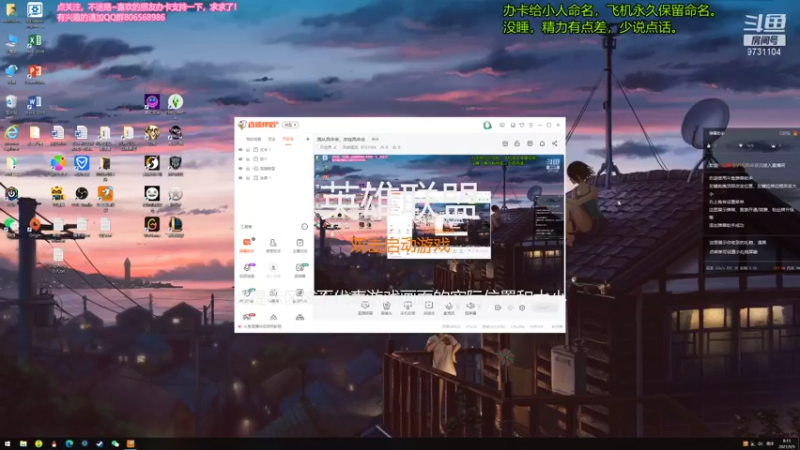
Task: Switch to the first scene tab
Action: tap(254, 139)
